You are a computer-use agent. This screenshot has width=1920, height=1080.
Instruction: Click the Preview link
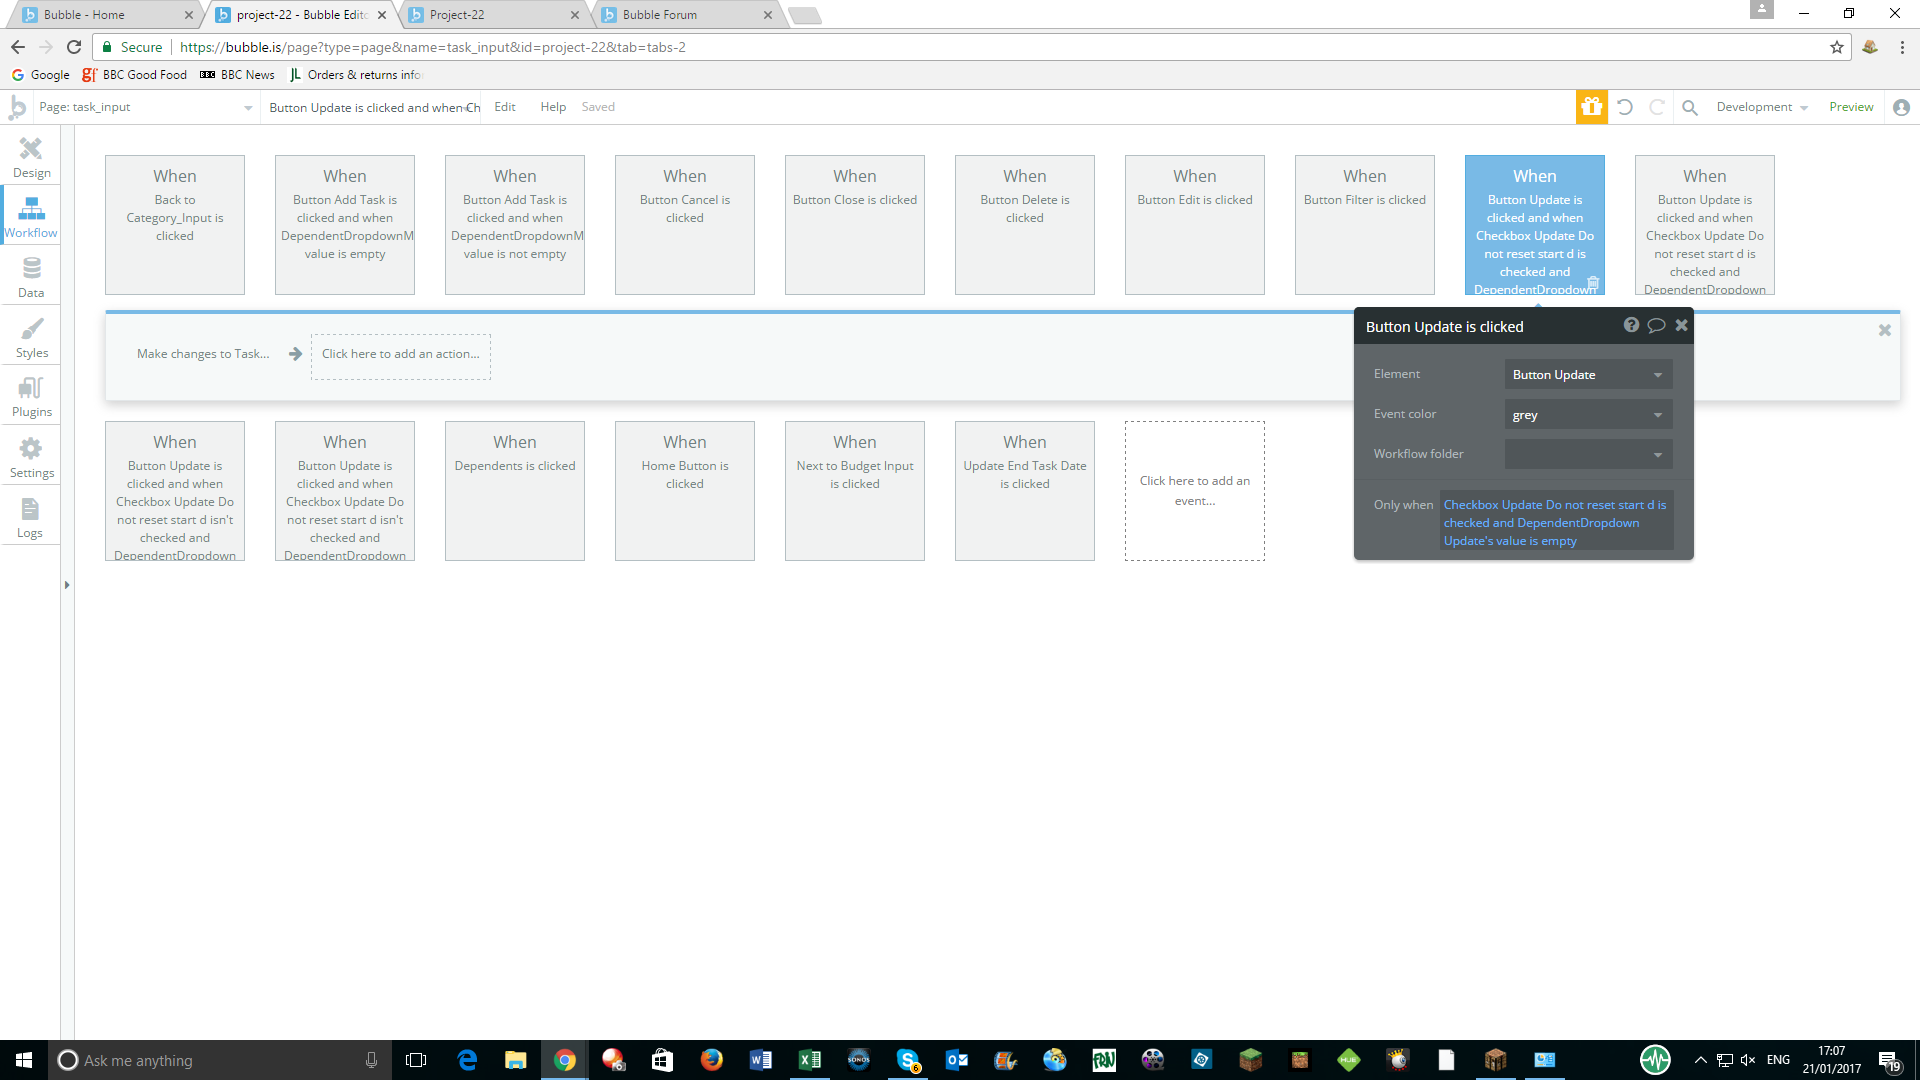point(1851,107)
